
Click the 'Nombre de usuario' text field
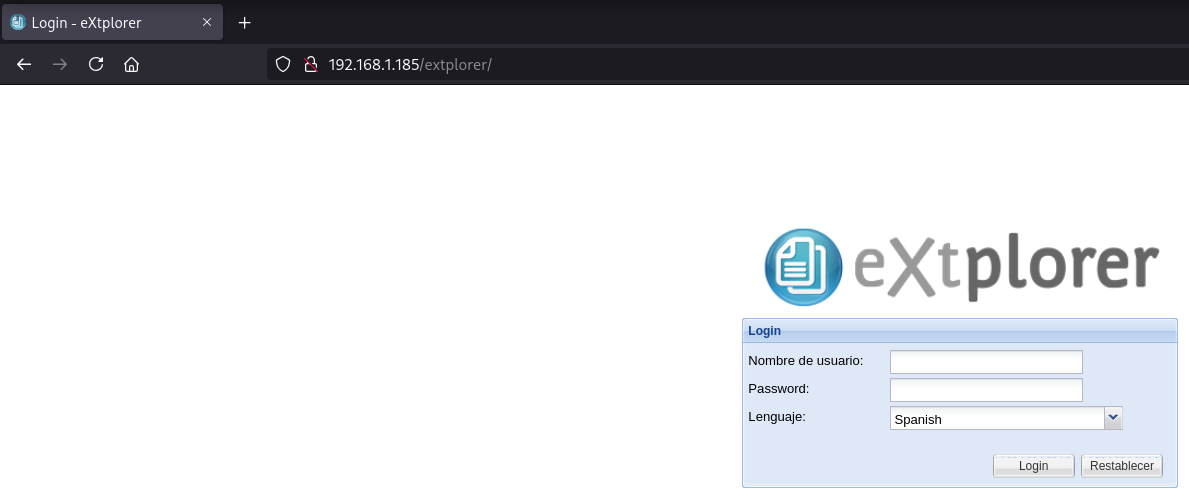986,361
